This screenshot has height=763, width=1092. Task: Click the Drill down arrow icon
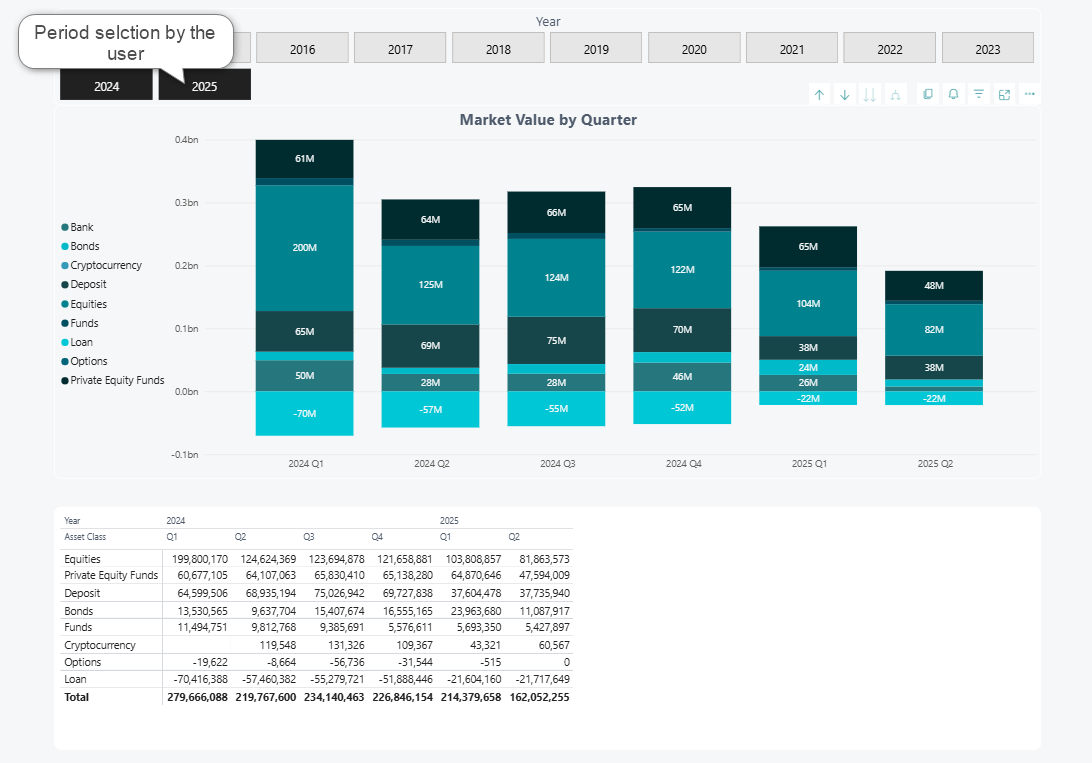(844, 94)
